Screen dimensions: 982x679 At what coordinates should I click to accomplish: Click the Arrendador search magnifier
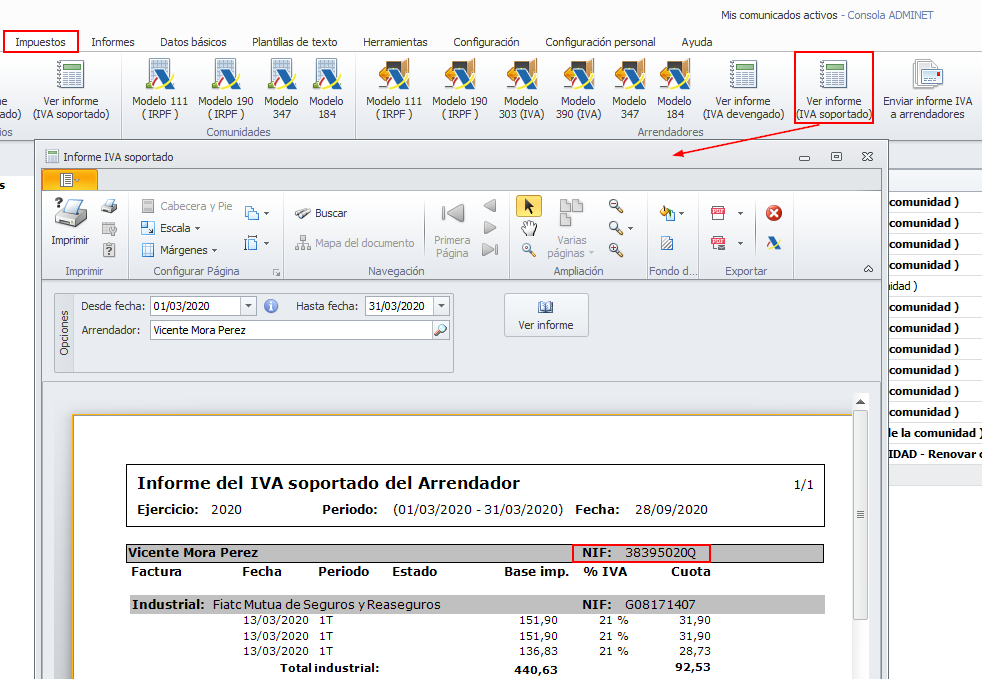click(x=440, y=330)
